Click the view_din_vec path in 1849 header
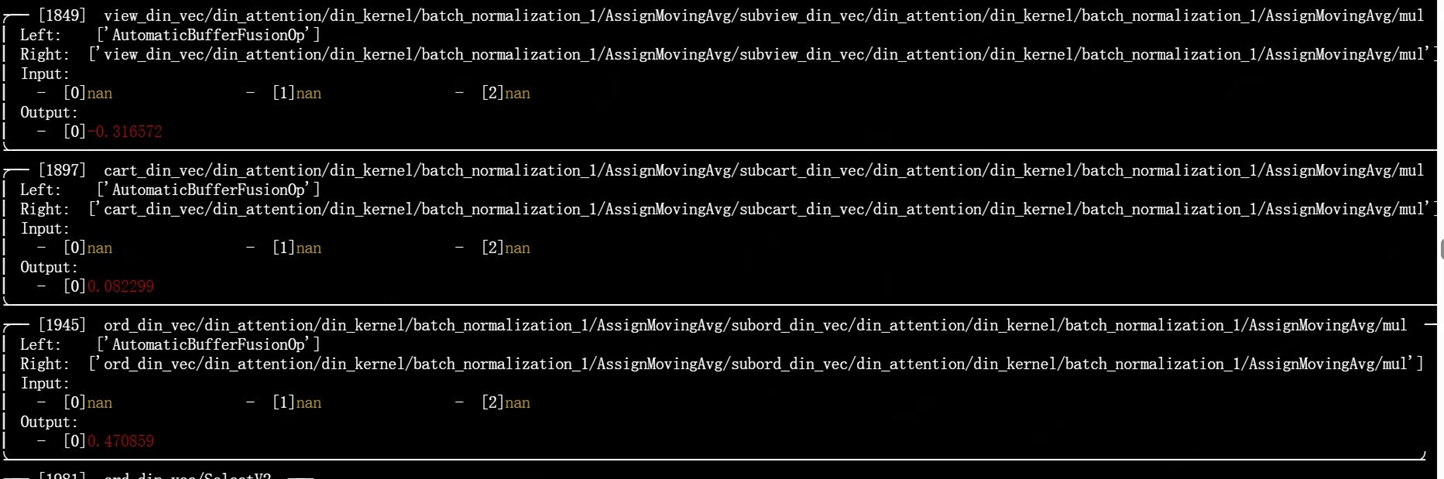Screen dimensions: 1444x479 tap(764, 15)
